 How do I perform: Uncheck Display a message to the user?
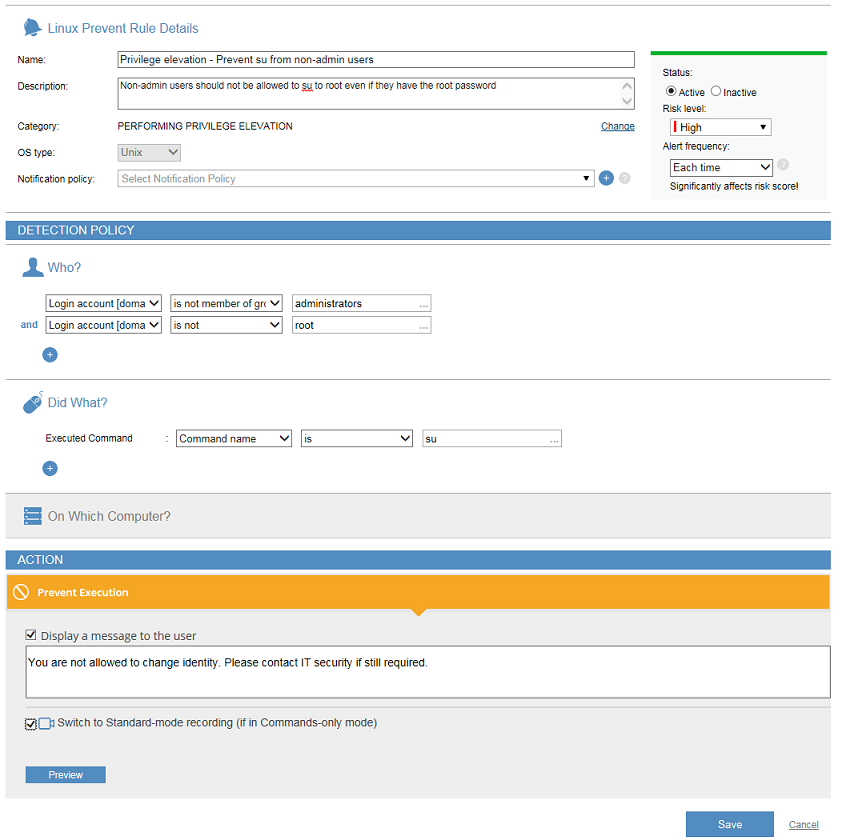32,635
